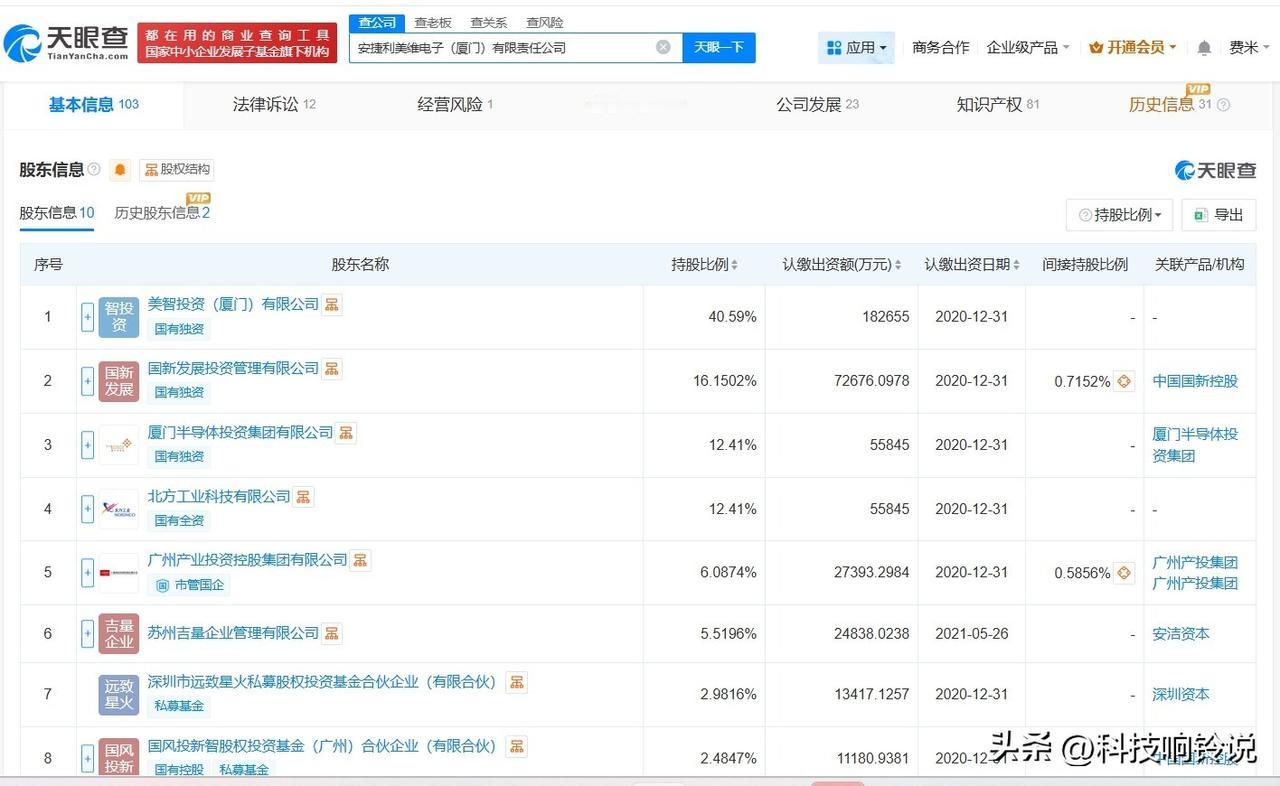Open equity structure icon beside 广州产业投资控股集团有限公司
This screenshot has height=786, width=1280.
360,560
